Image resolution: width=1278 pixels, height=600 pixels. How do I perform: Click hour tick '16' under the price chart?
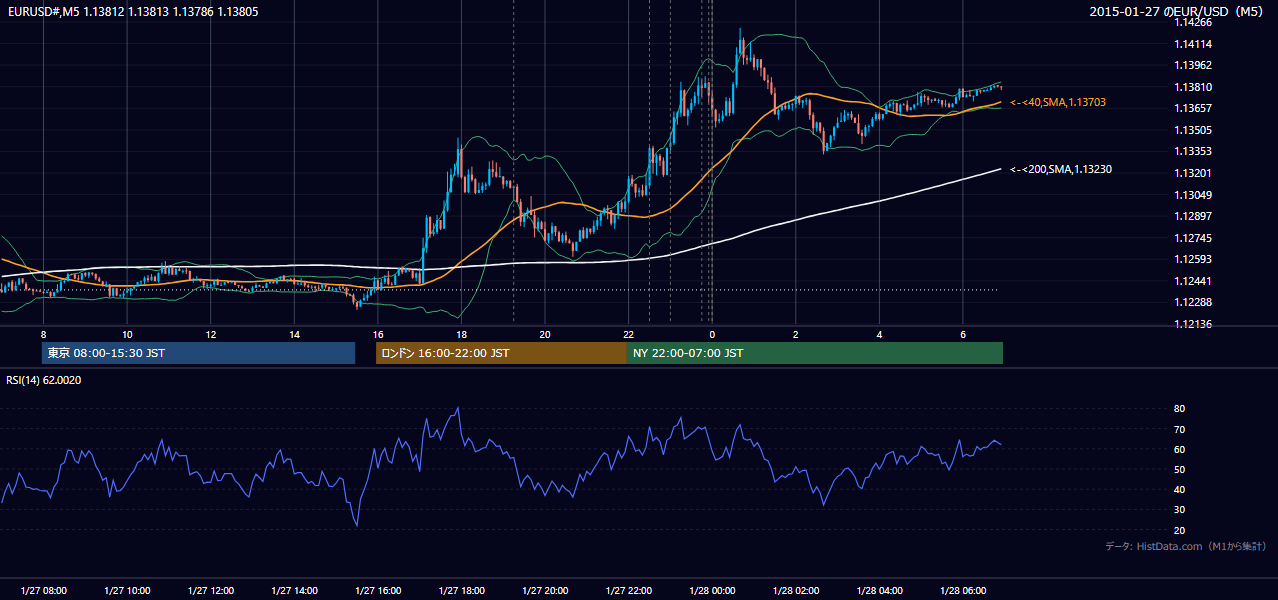pyautogui.click(x=378, y=334)
